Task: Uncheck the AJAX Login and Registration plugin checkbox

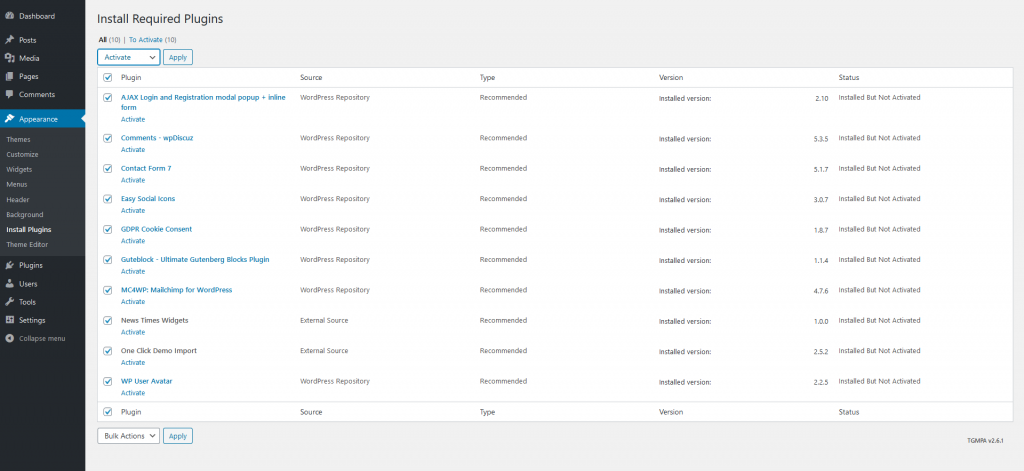Action: point(108,98)
